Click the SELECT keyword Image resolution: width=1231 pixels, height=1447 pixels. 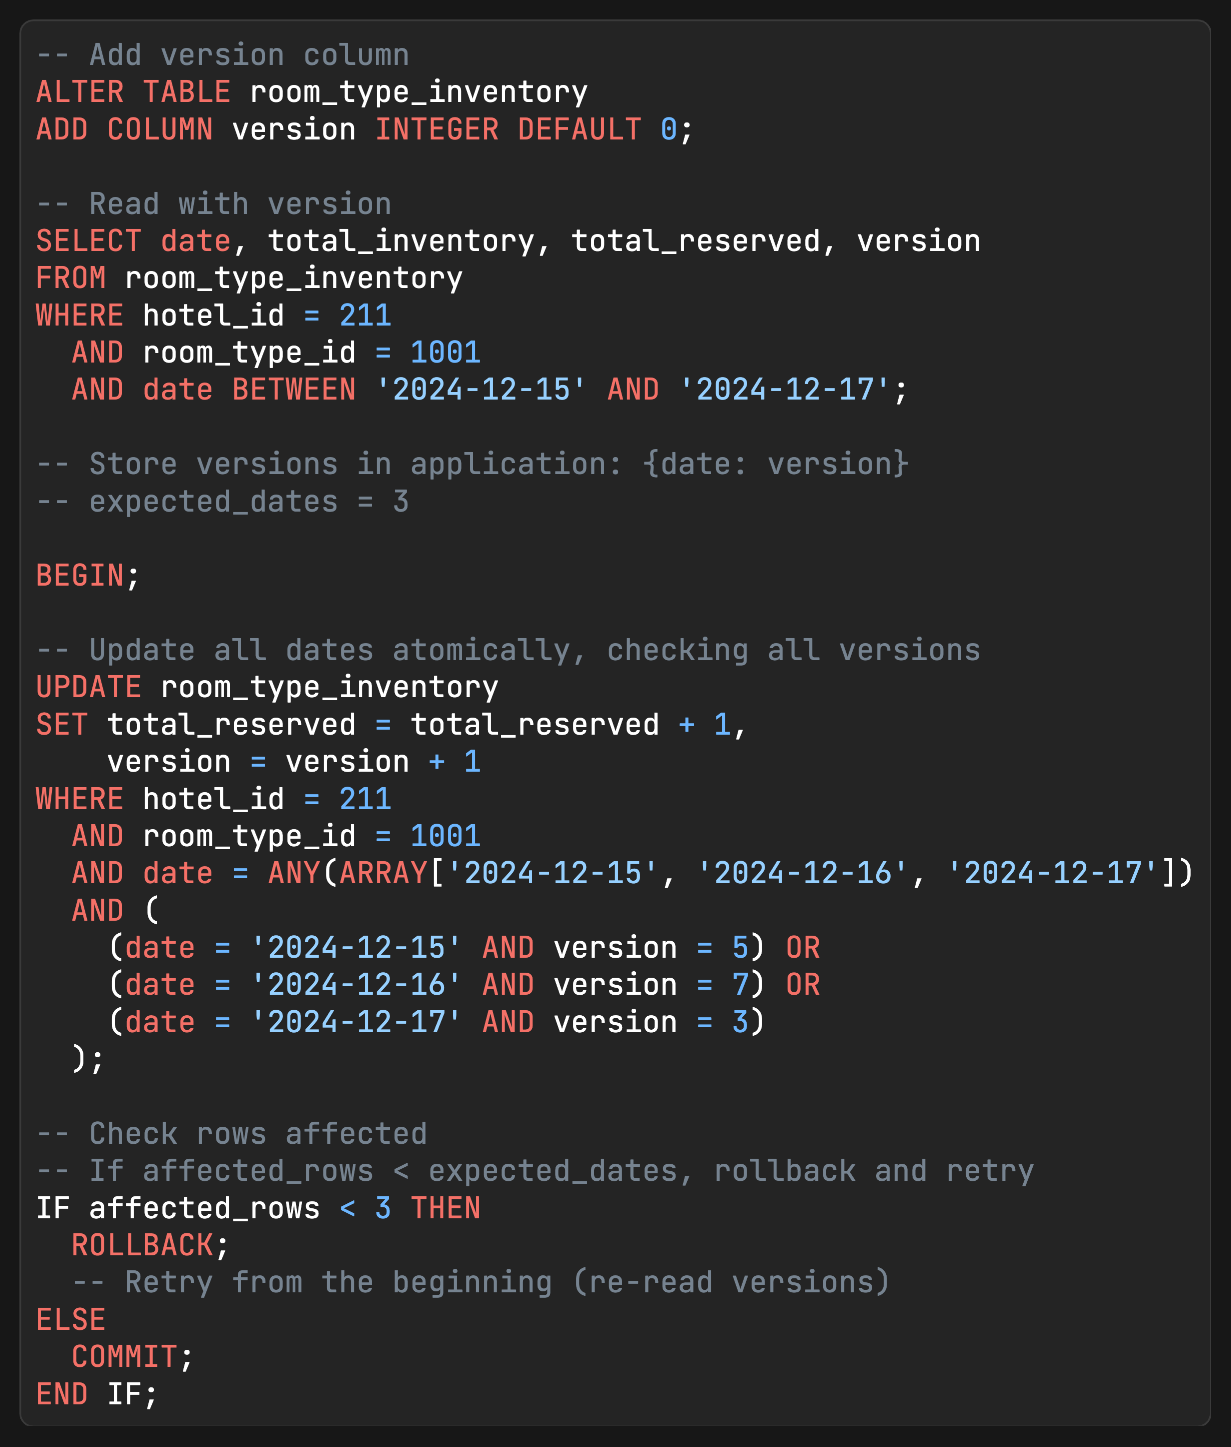point(89,241)
